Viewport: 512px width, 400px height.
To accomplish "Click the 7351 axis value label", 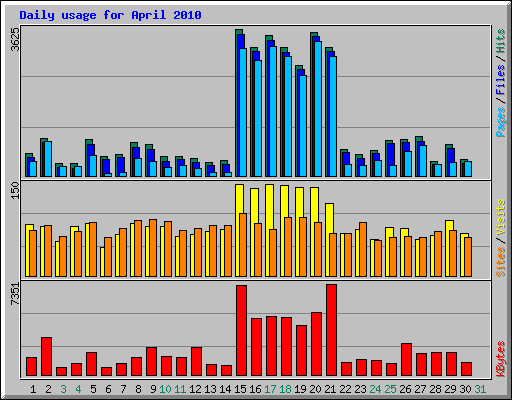I will 15,294.
